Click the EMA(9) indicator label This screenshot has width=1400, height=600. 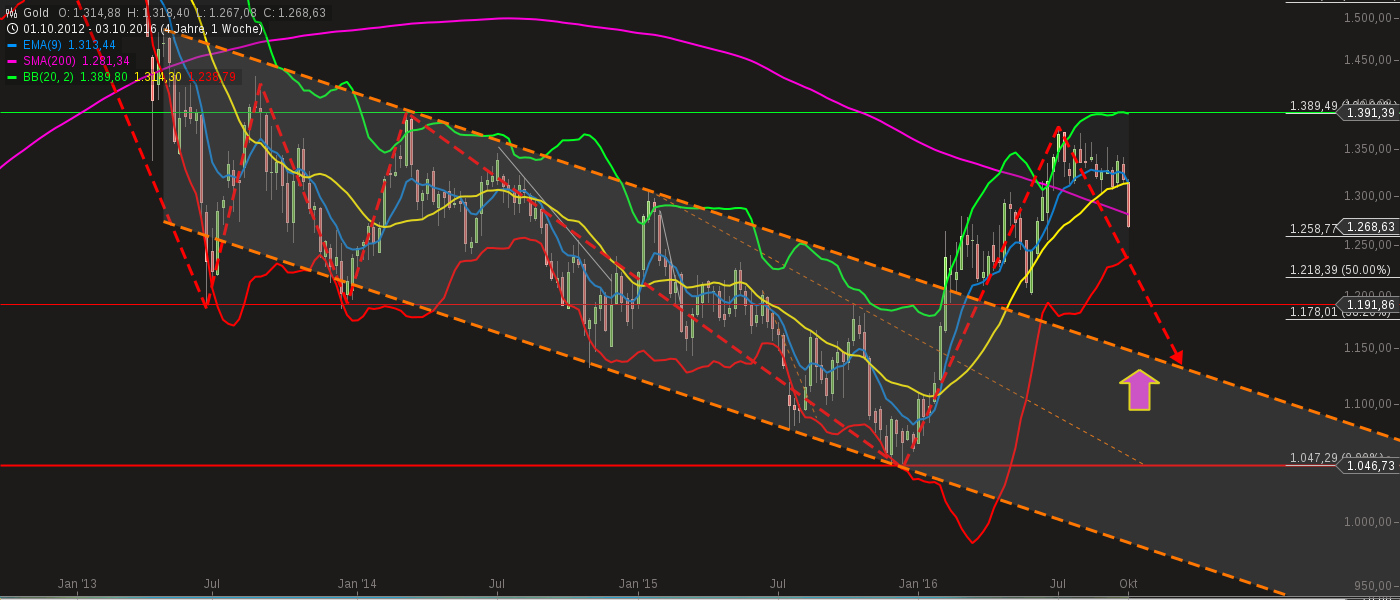click(43, 45)
